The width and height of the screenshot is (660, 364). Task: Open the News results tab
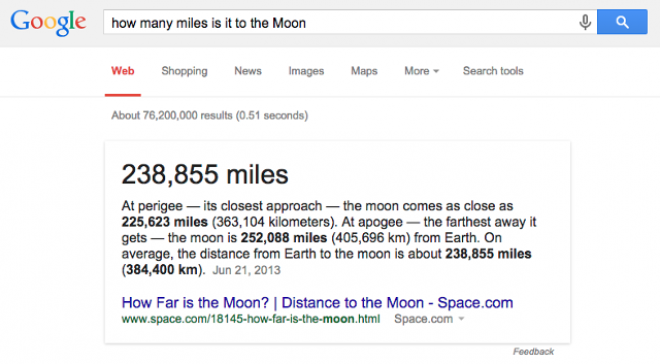pyautogui.click(x=248, y=71)
